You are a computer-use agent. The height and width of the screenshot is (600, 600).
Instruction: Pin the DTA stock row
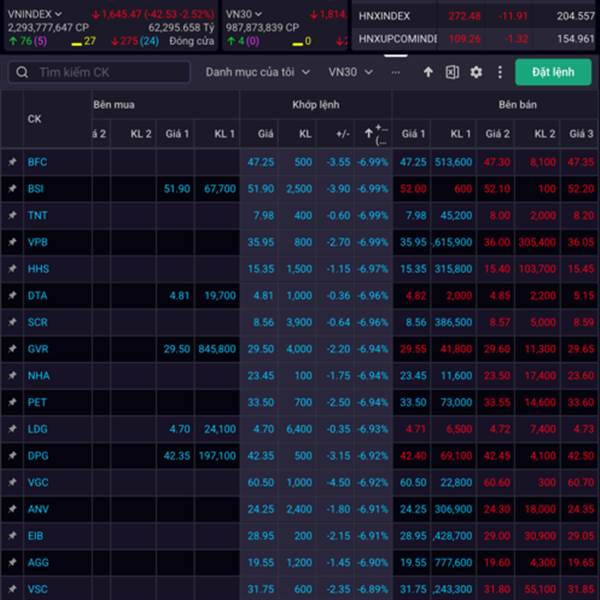[12, 295]
